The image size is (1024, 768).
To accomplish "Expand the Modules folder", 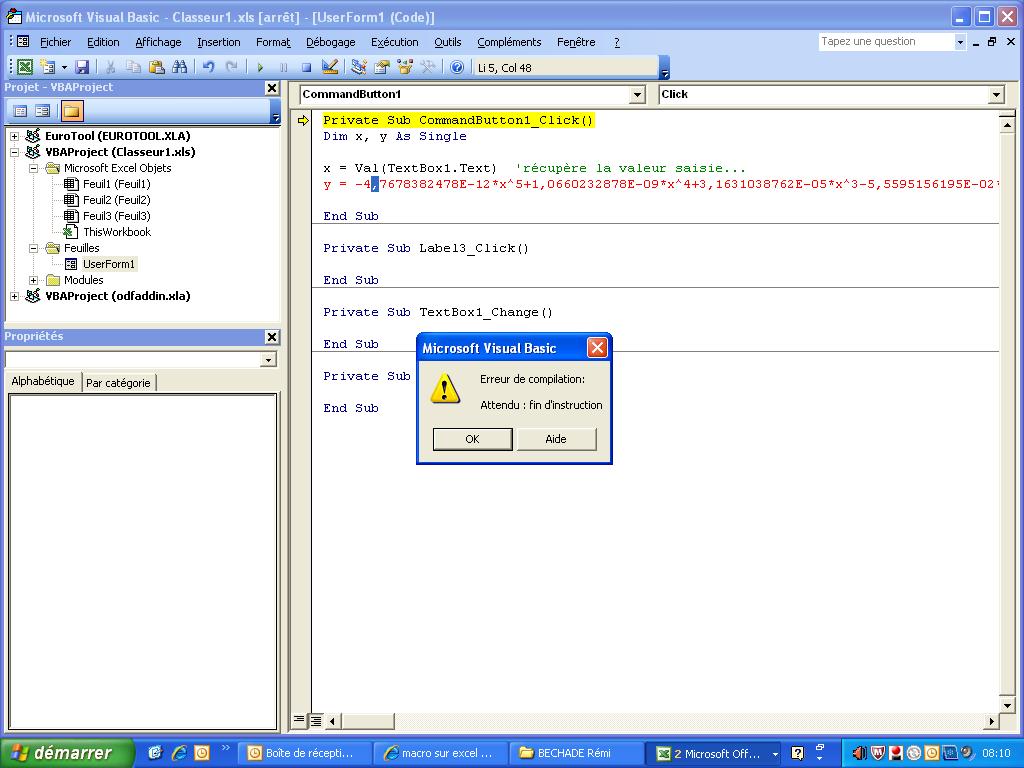I will 33,280.
